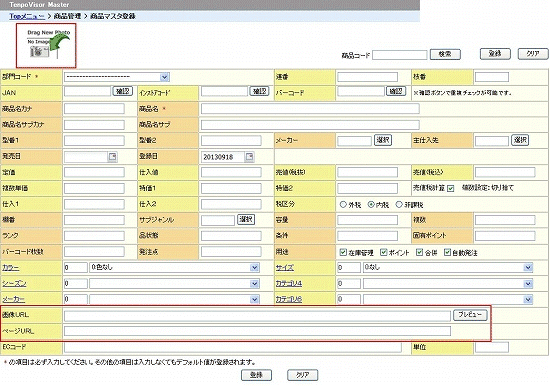This screenshot has height=386, width=550.
Task: Expand the シーズン dropdown list
Action: 174,284
